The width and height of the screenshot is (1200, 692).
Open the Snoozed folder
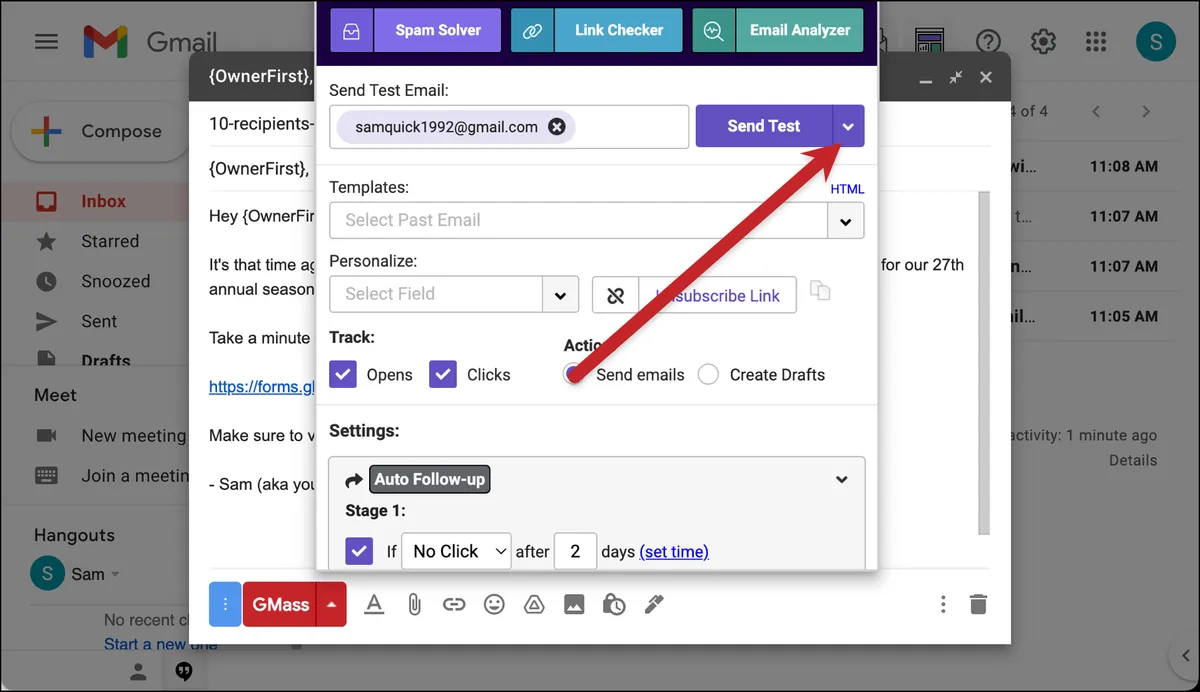coord(115,281)
